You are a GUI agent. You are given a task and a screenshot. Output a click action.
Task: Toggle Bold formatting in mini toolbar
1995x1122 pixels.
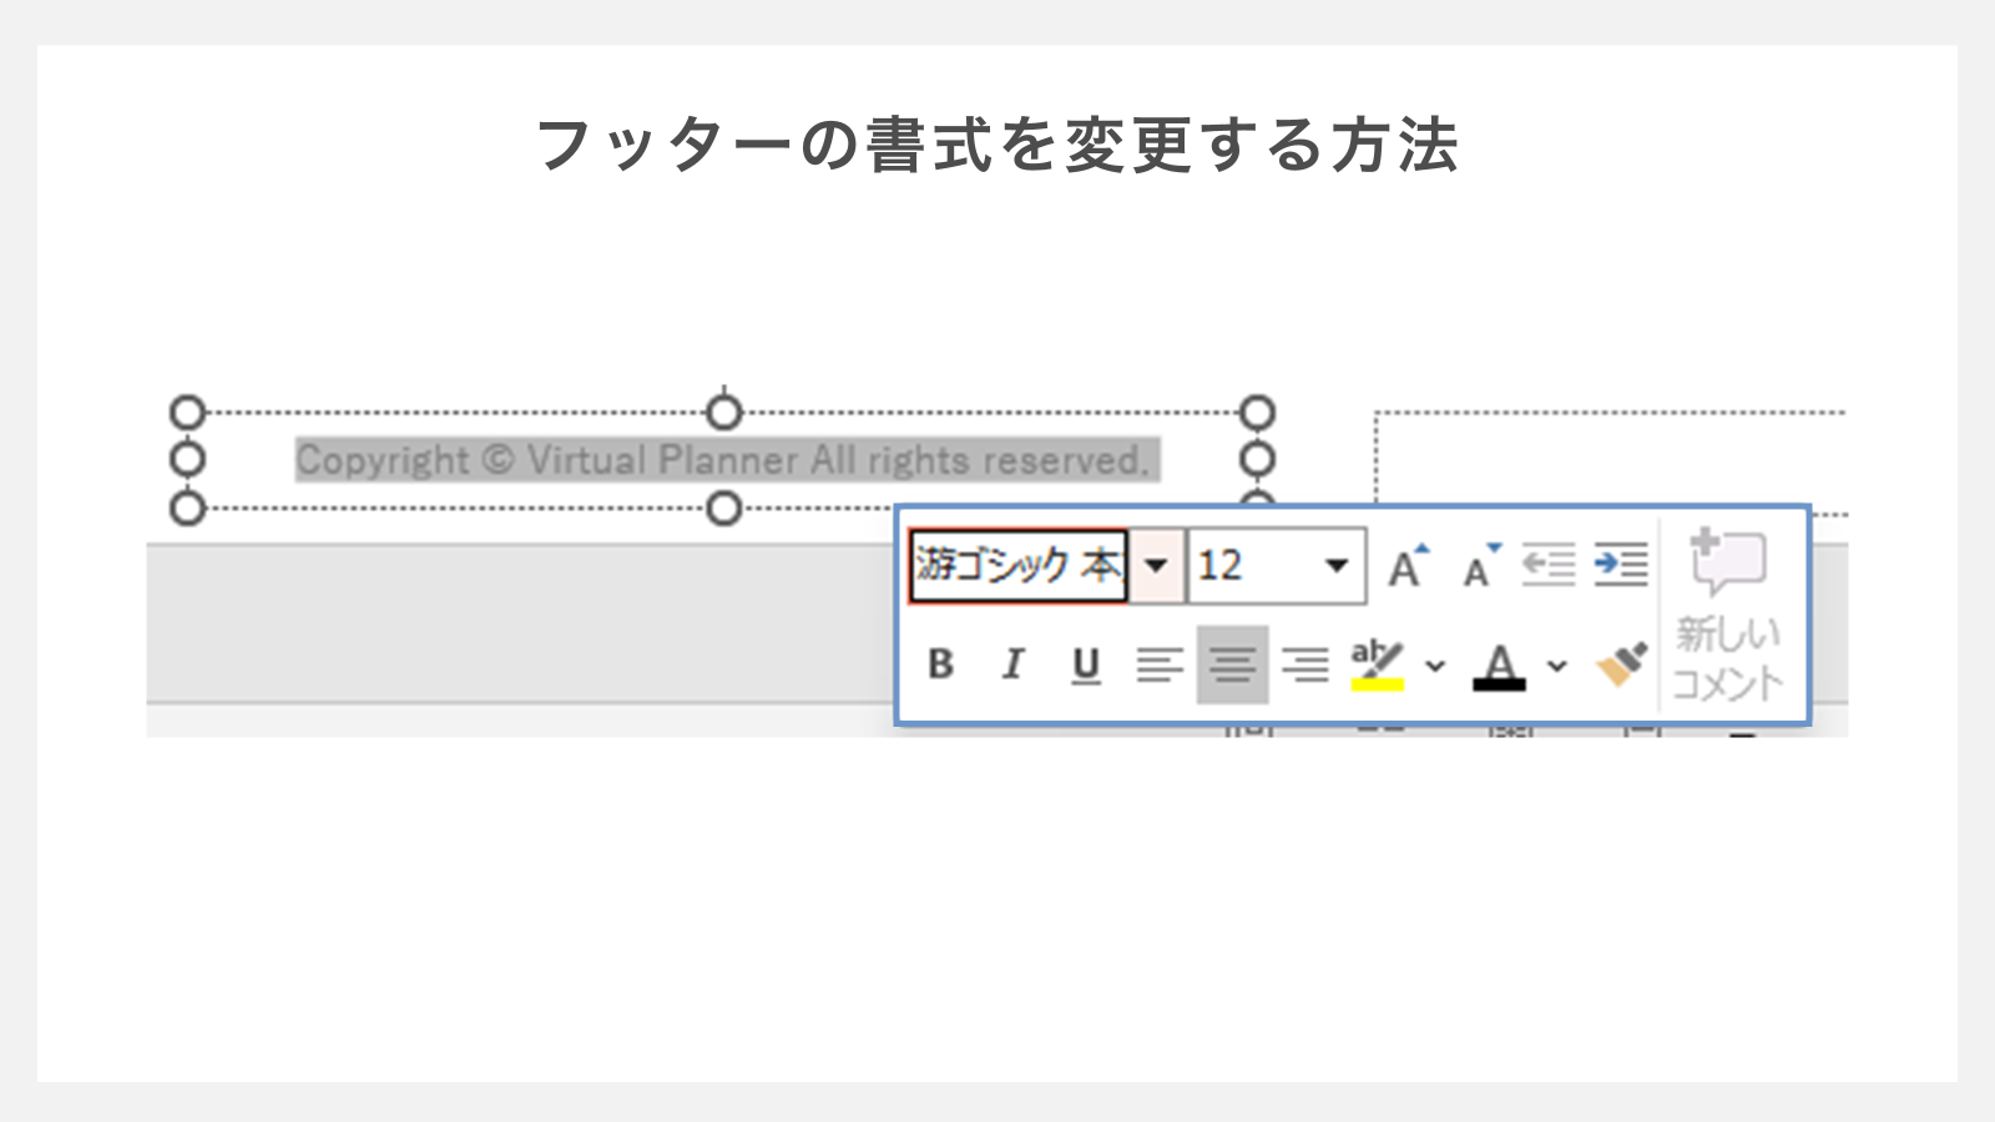tap(940, 664)
